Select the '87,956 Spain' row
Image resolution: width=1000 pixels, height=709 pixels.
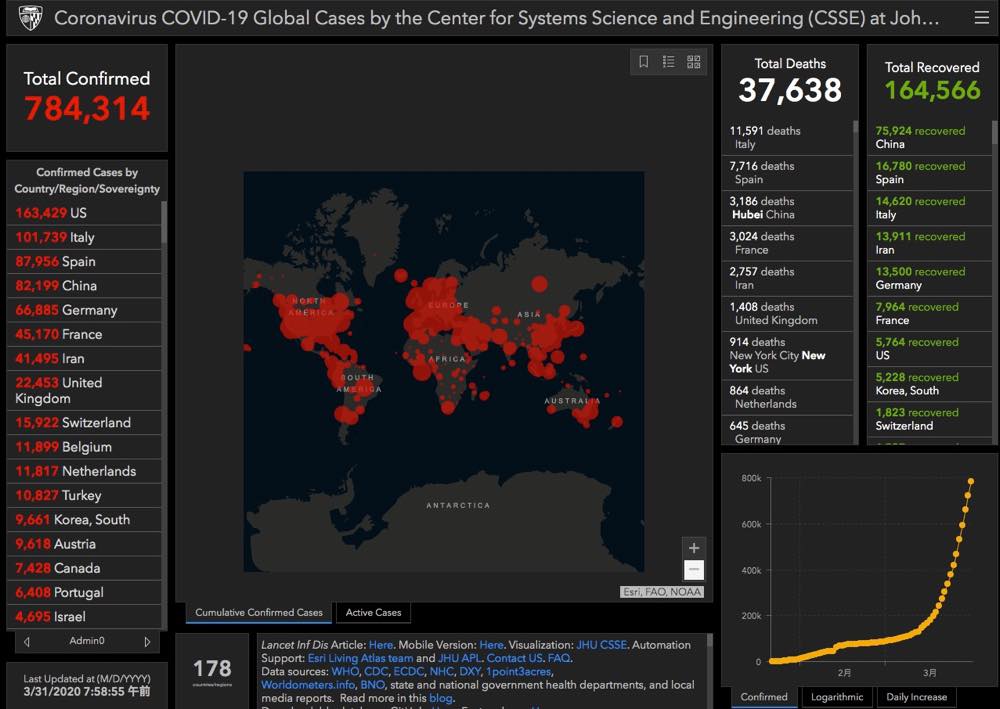84,261
